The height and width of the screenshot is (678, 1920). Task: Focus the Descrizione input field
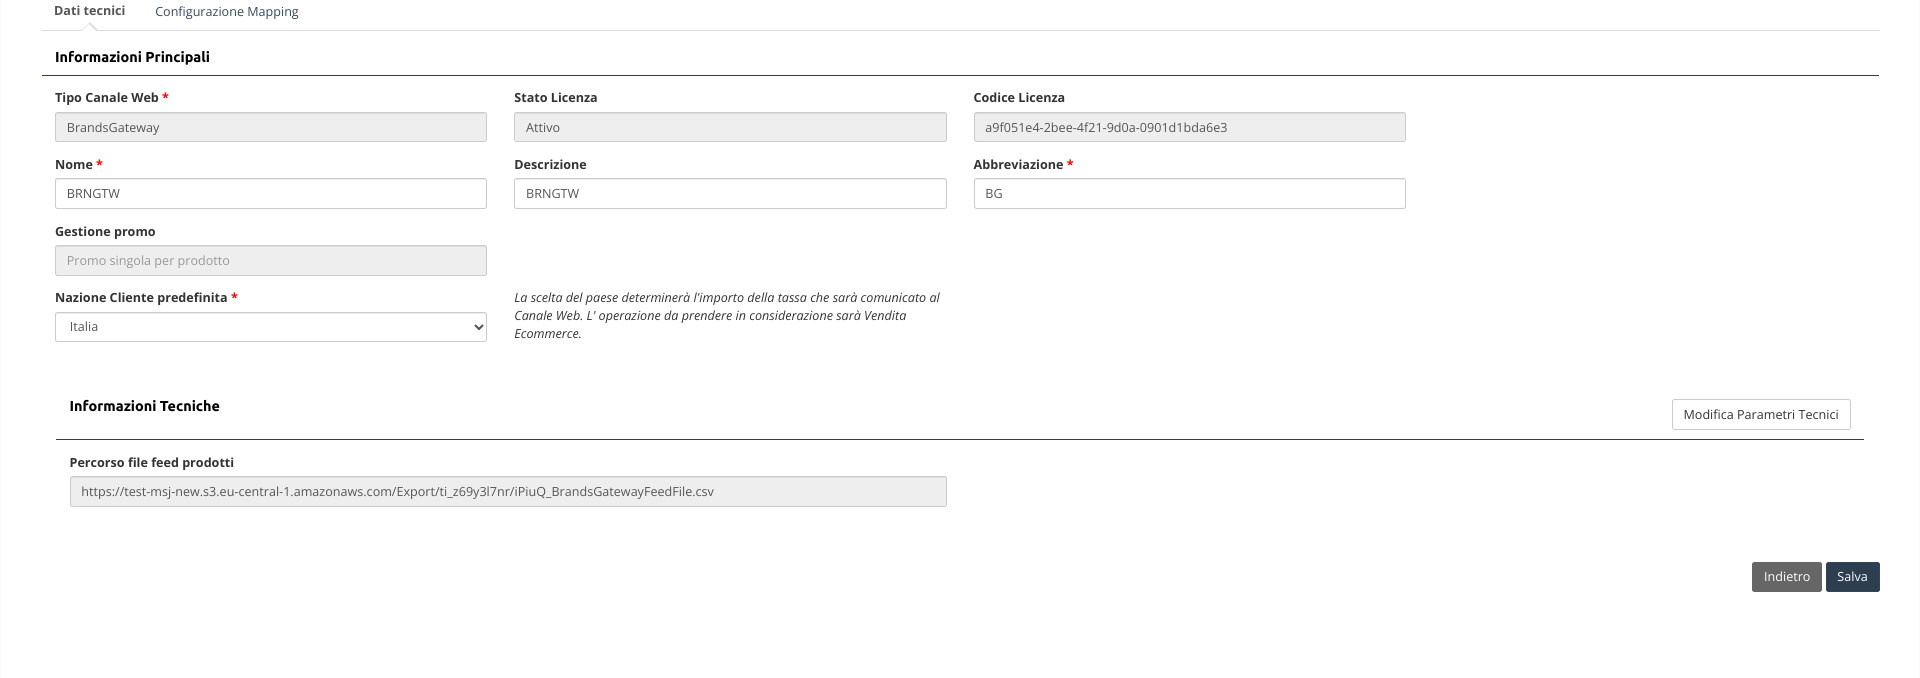730,194
